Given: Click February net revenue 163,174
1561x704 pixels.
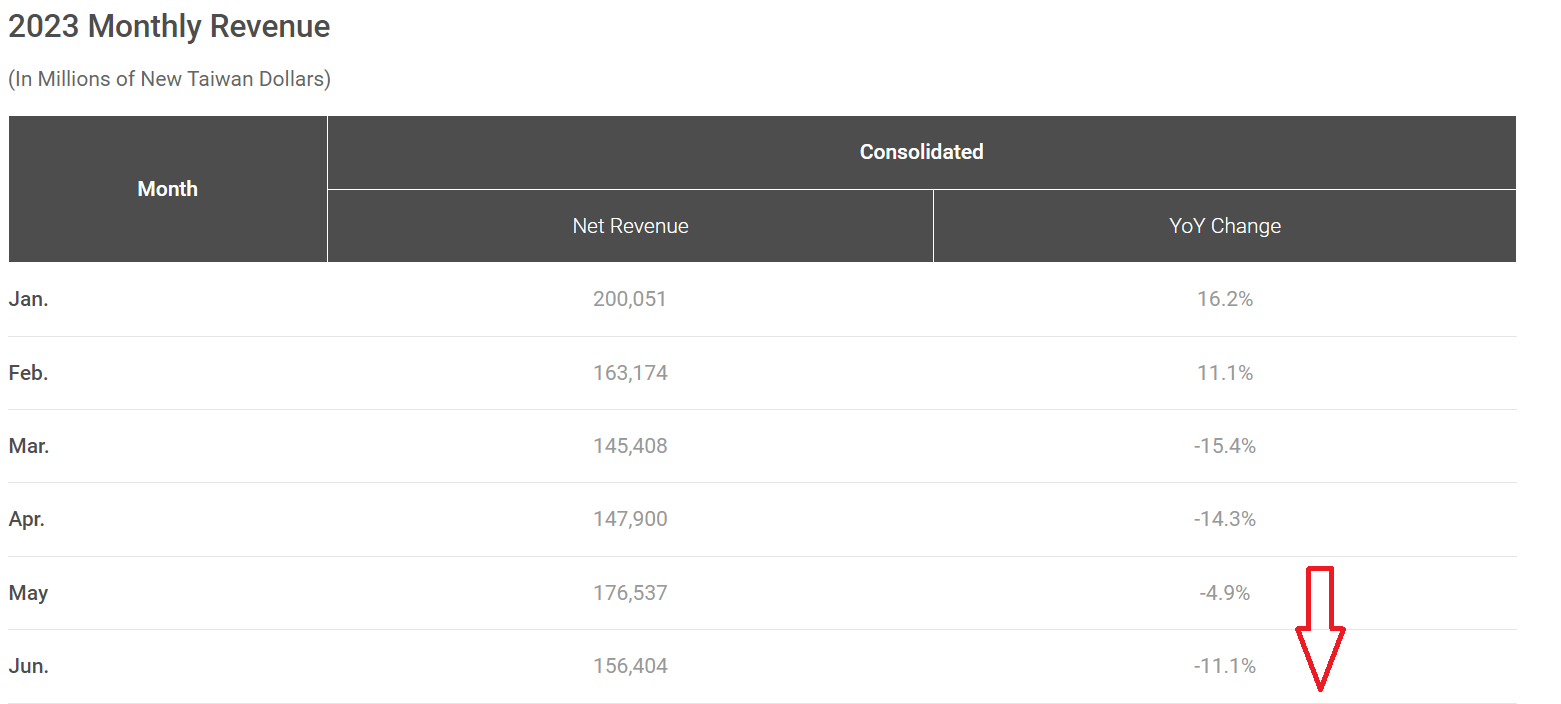Looking at the screenshot, I should point(630,373).
